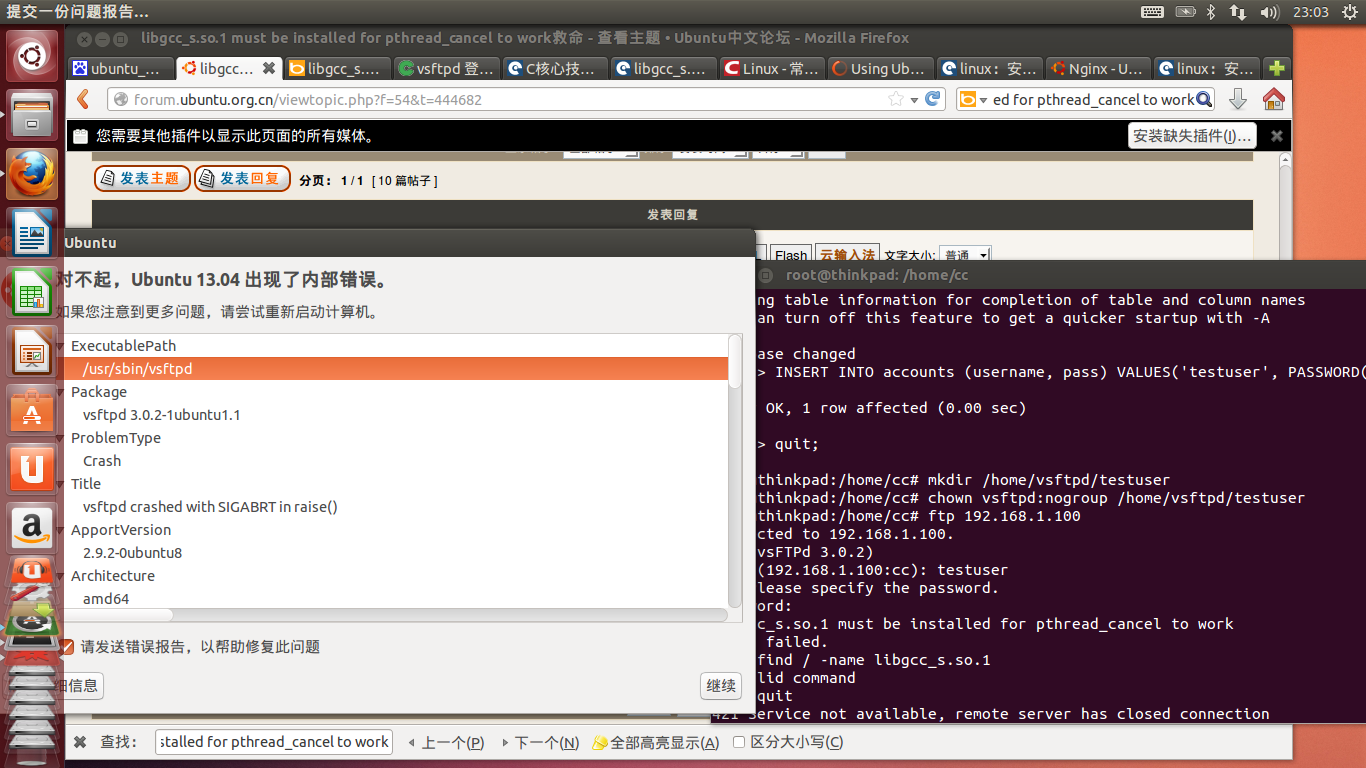Viewport: 1366px width, 768px height.
Task: Switch to the Linux - 常 tab
Action: point(771,69)
